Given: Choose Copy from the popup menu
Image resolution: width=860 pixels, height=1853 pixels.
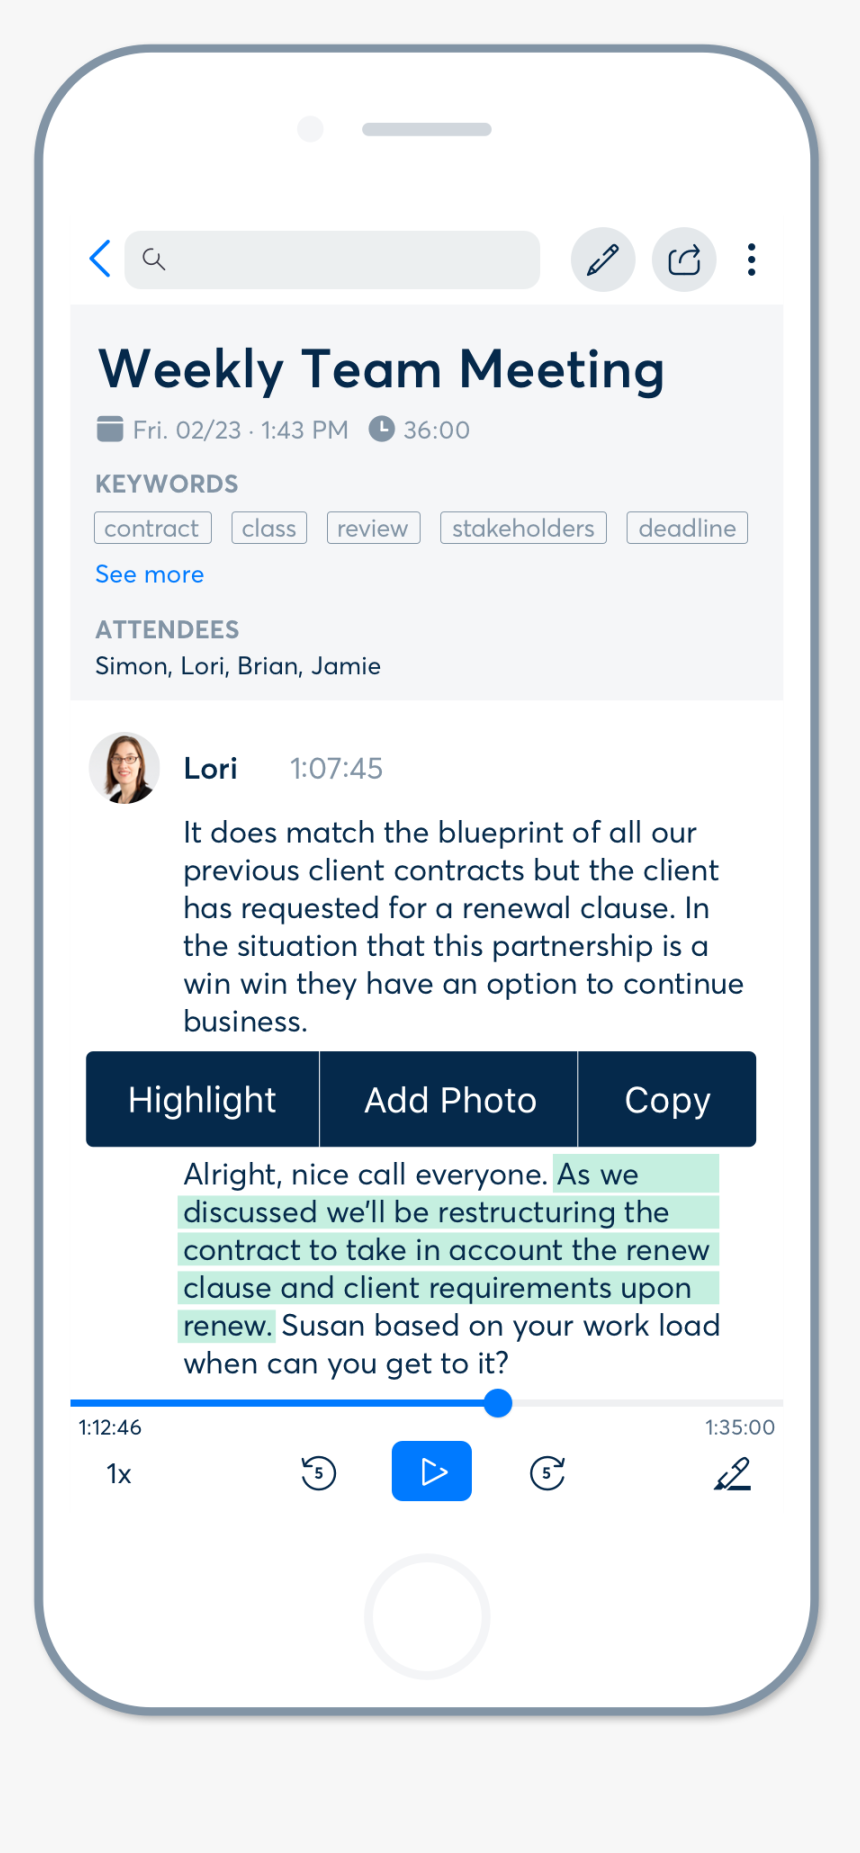Looking at the screenshot, I should coord(667,1099).
